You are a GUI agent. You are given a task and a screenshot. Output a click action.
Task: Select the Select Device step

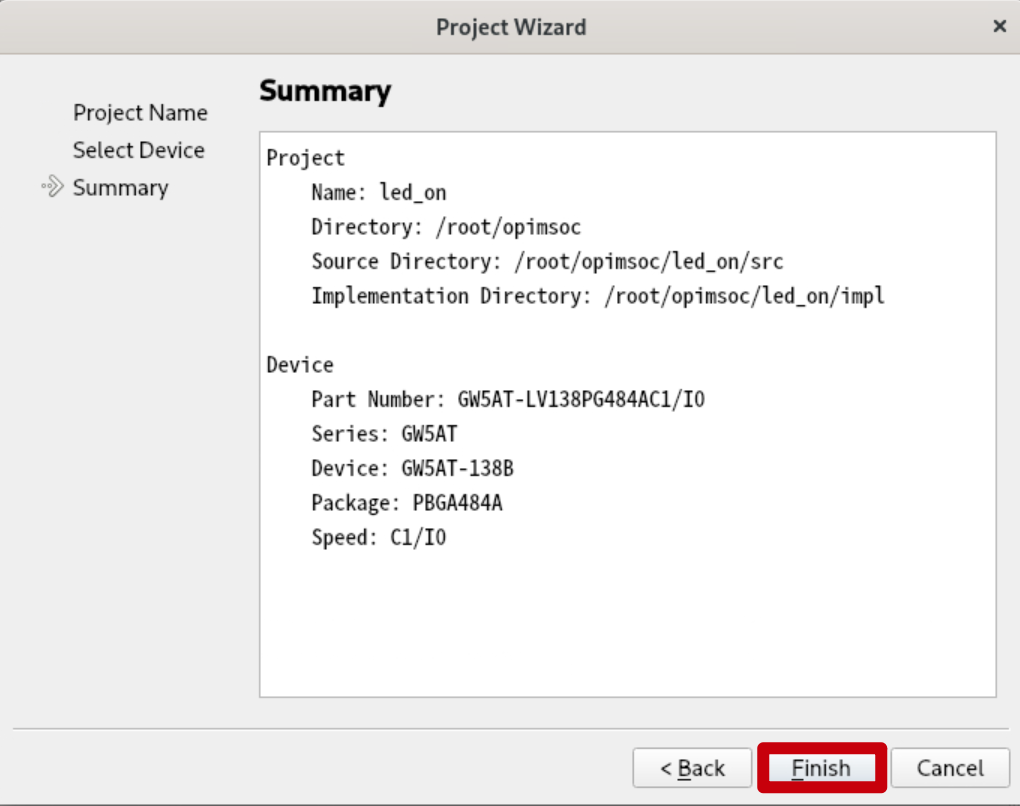click(139, 150)
